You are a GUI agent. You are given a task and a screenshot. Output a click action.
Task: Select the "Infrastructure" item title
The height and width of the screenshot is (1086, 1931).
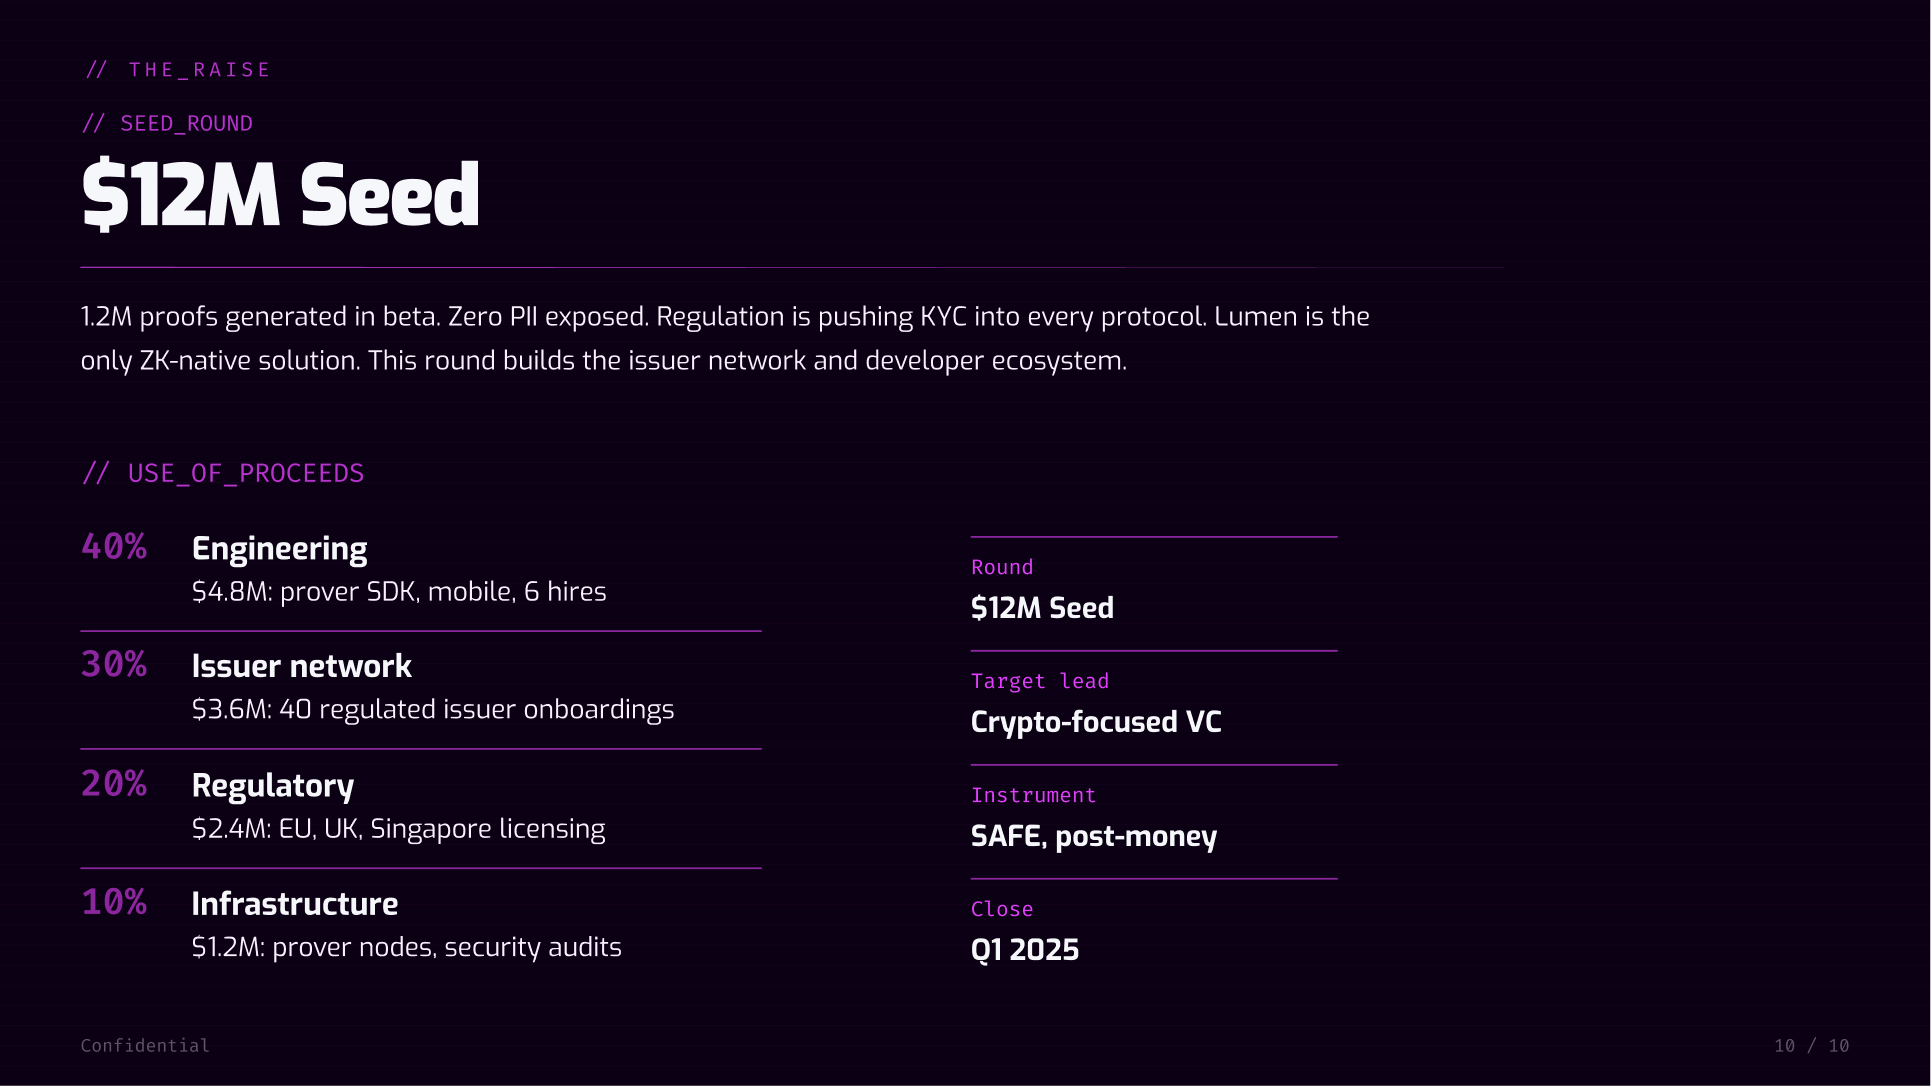pyautogui.click(x=294, y=904)
